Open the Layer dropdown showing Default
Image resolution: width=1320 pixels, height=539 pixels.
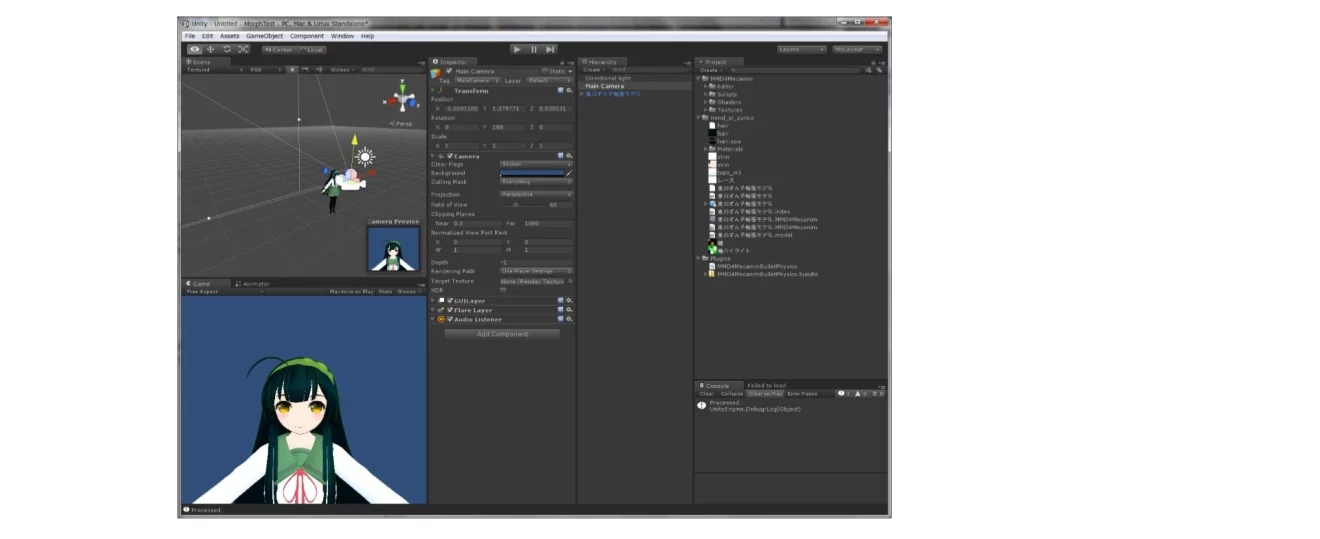(x=550, y=80)
